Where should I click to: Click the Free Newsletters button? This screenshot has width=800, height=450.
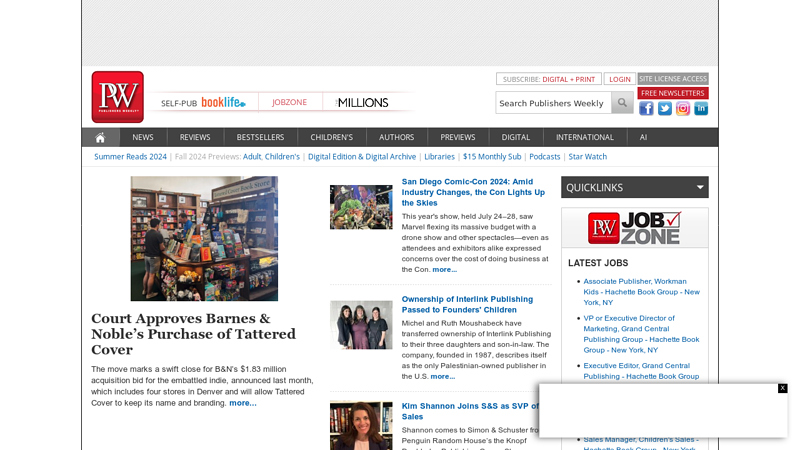673,93
